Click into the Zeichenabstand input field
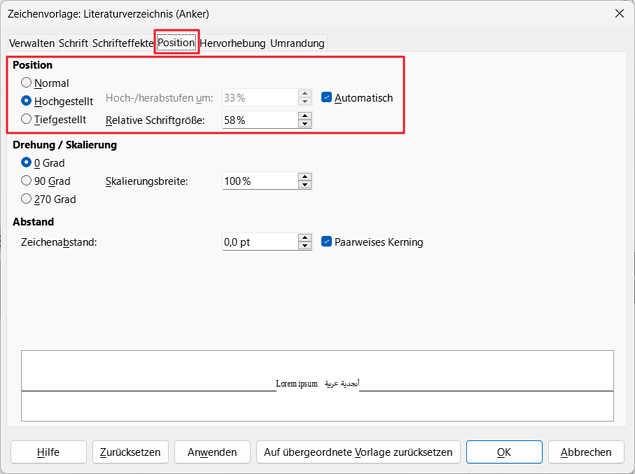The width and height of the screenshot is (635, 474). 258,242
